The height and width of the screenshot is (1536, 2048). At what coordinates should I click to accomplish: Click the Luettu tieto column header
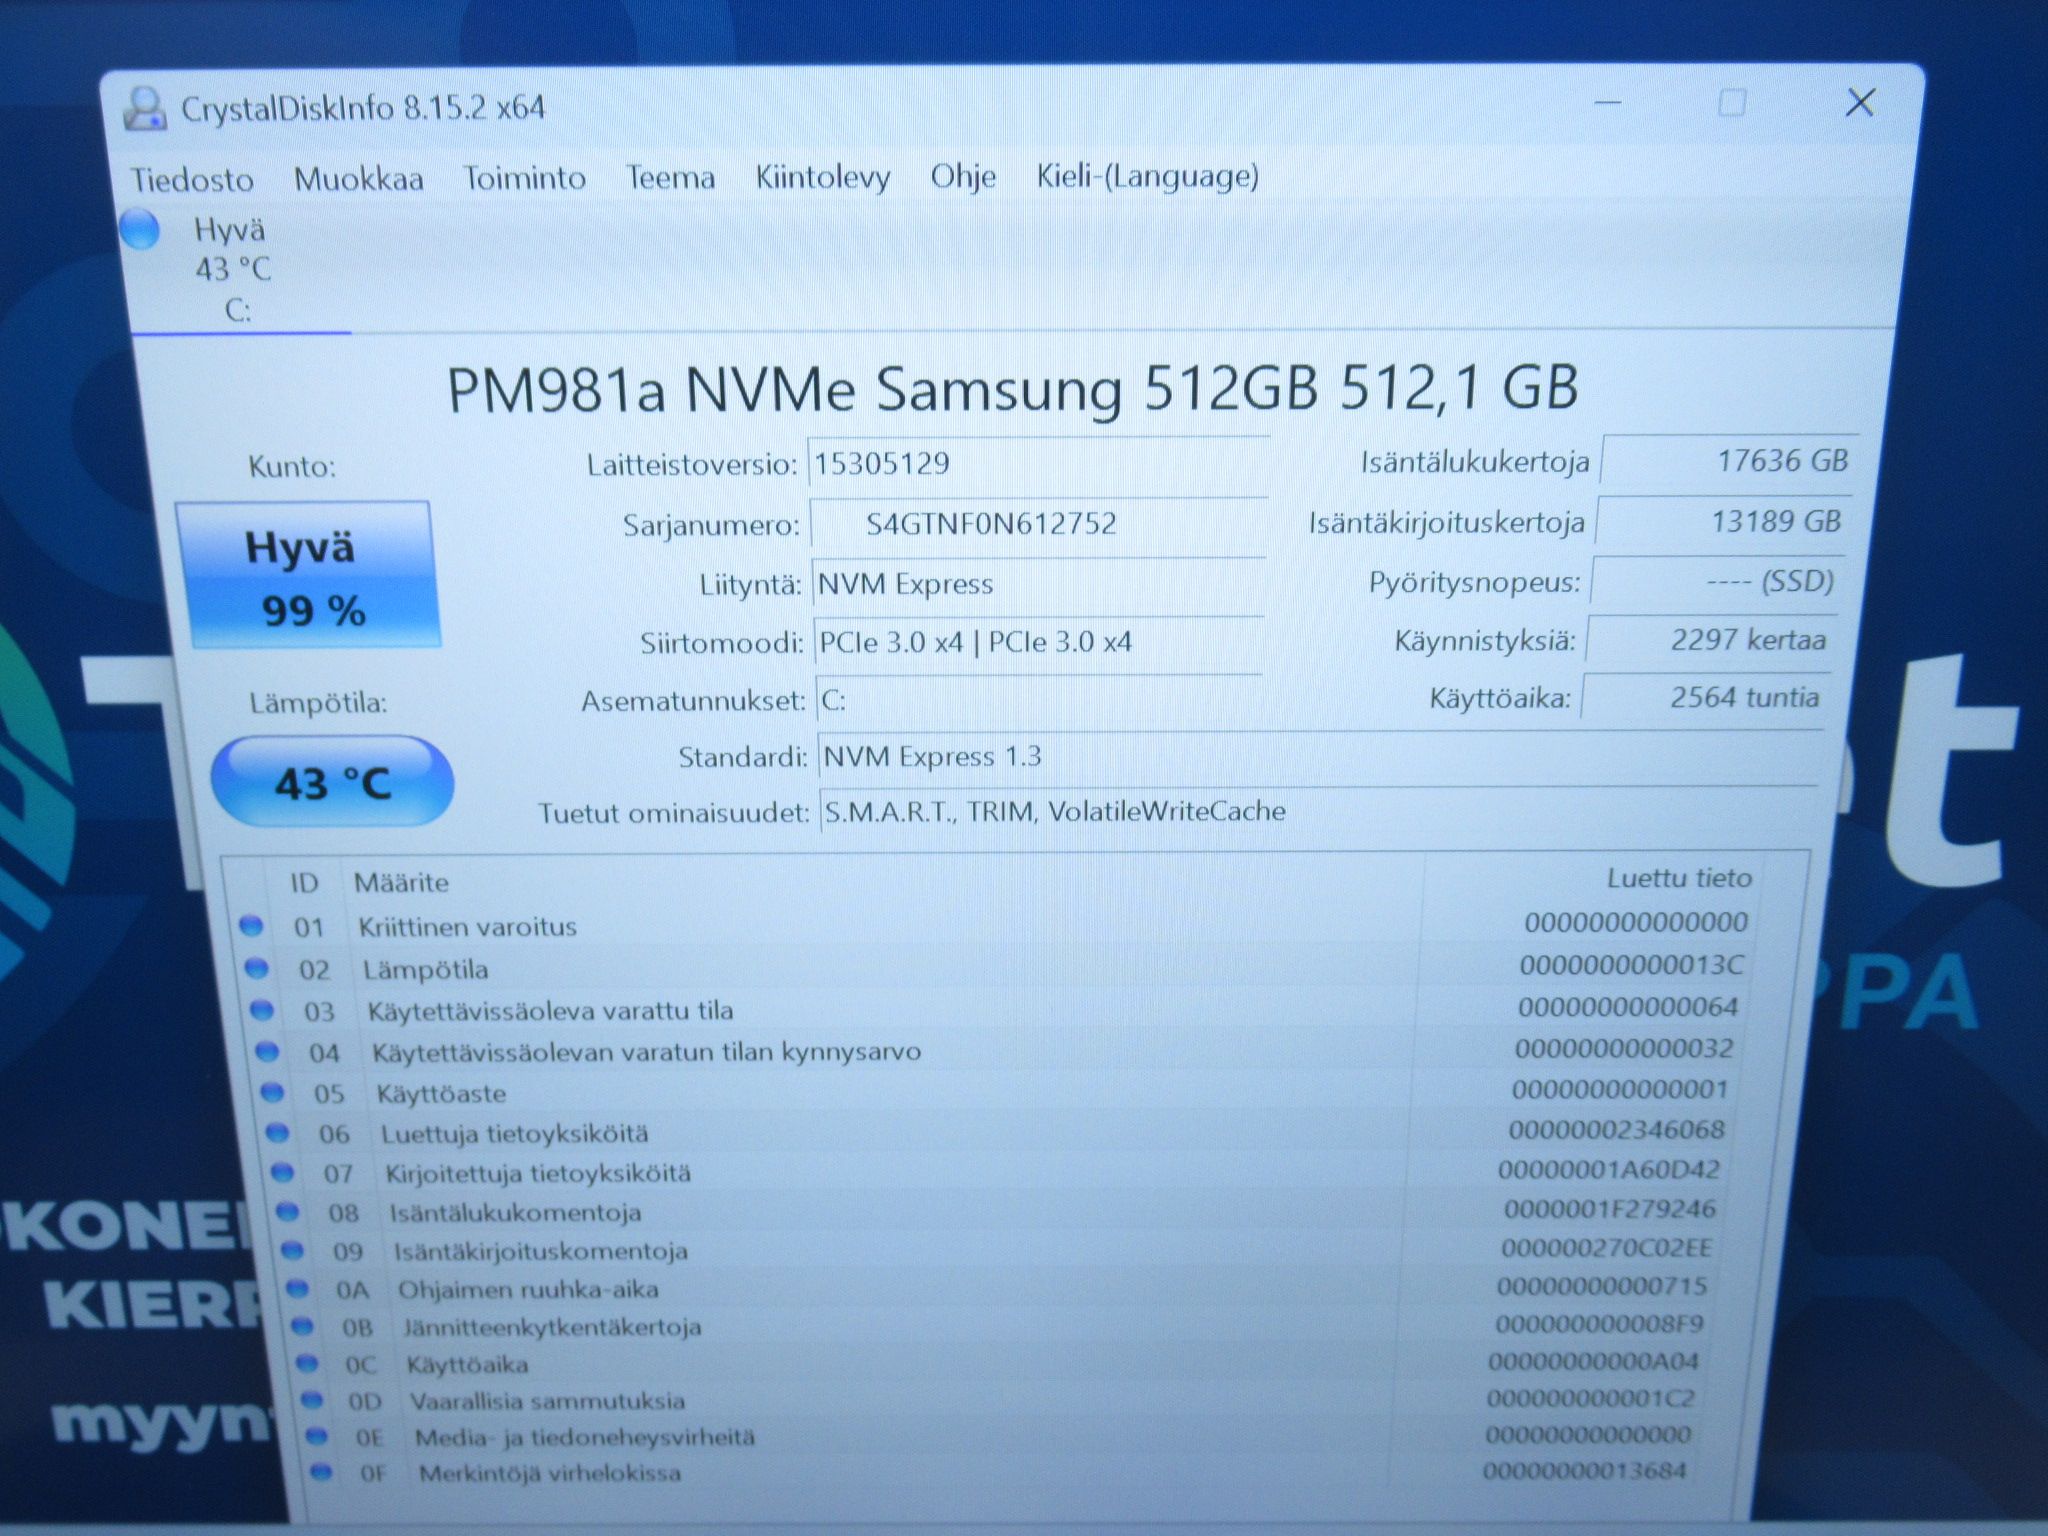pos(1680,878)
